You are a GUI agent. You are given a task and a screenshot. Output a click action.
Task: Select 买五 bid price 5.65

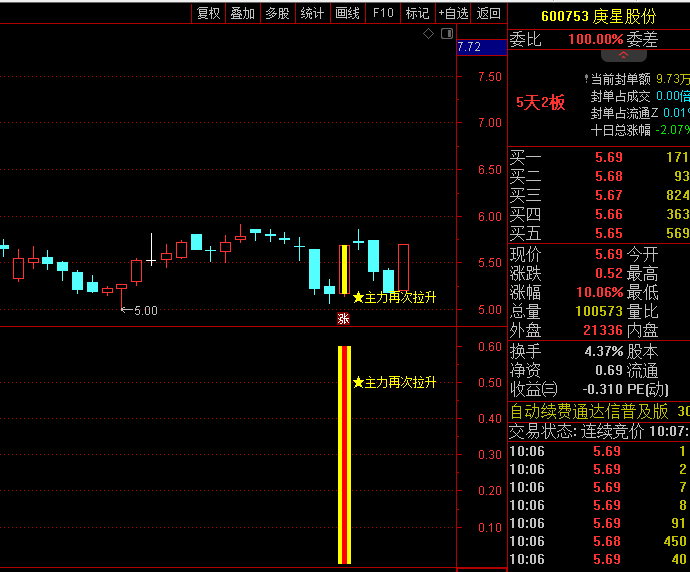click(609, 233)
